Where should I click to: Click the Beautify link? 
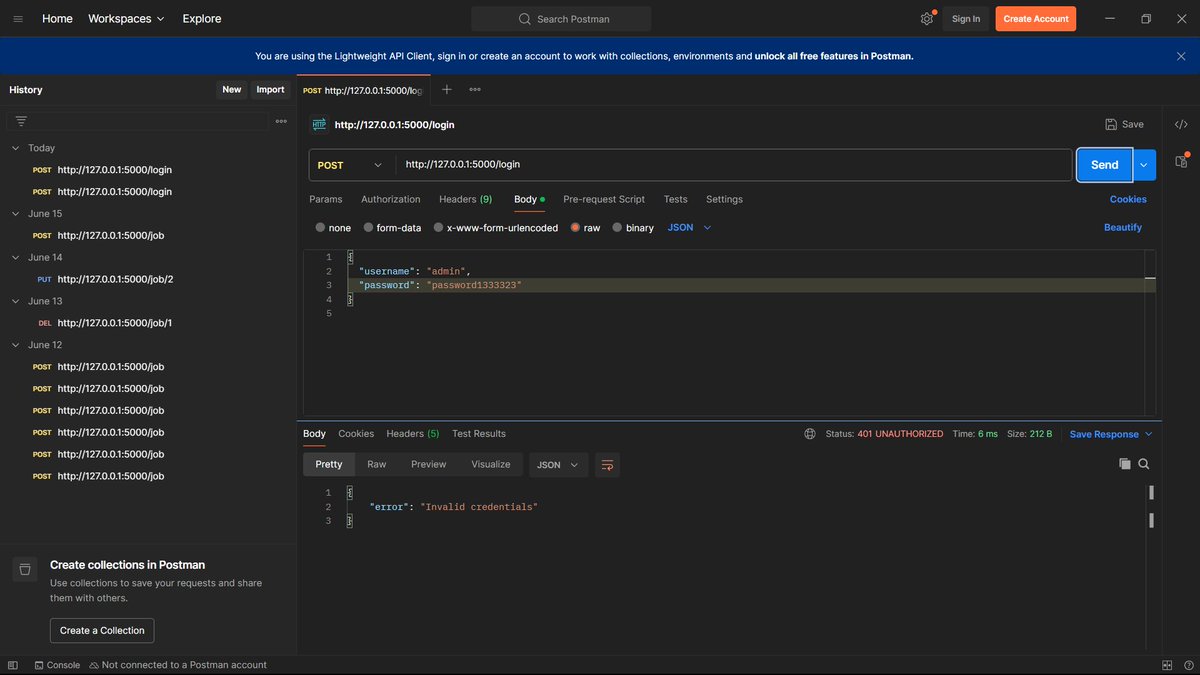(x=1123, y=228)
